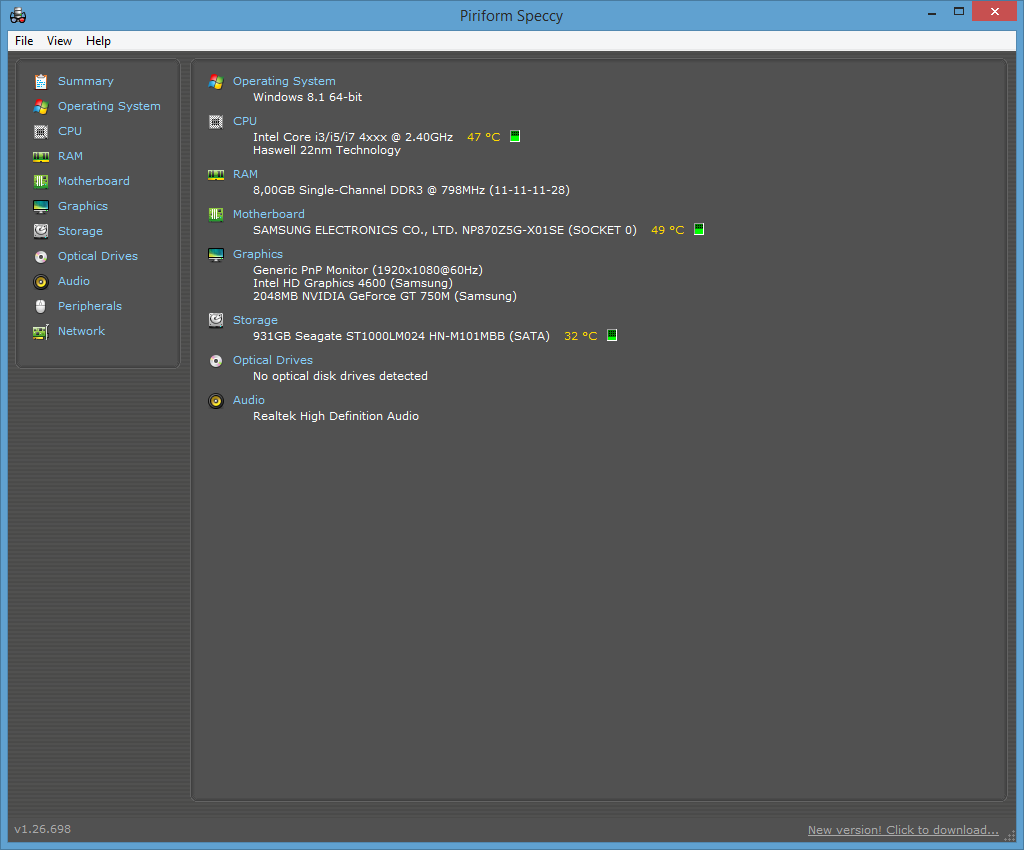Screen dimensions: 1024x850
Task: Click the new version download link
Action: click(903, 830)
